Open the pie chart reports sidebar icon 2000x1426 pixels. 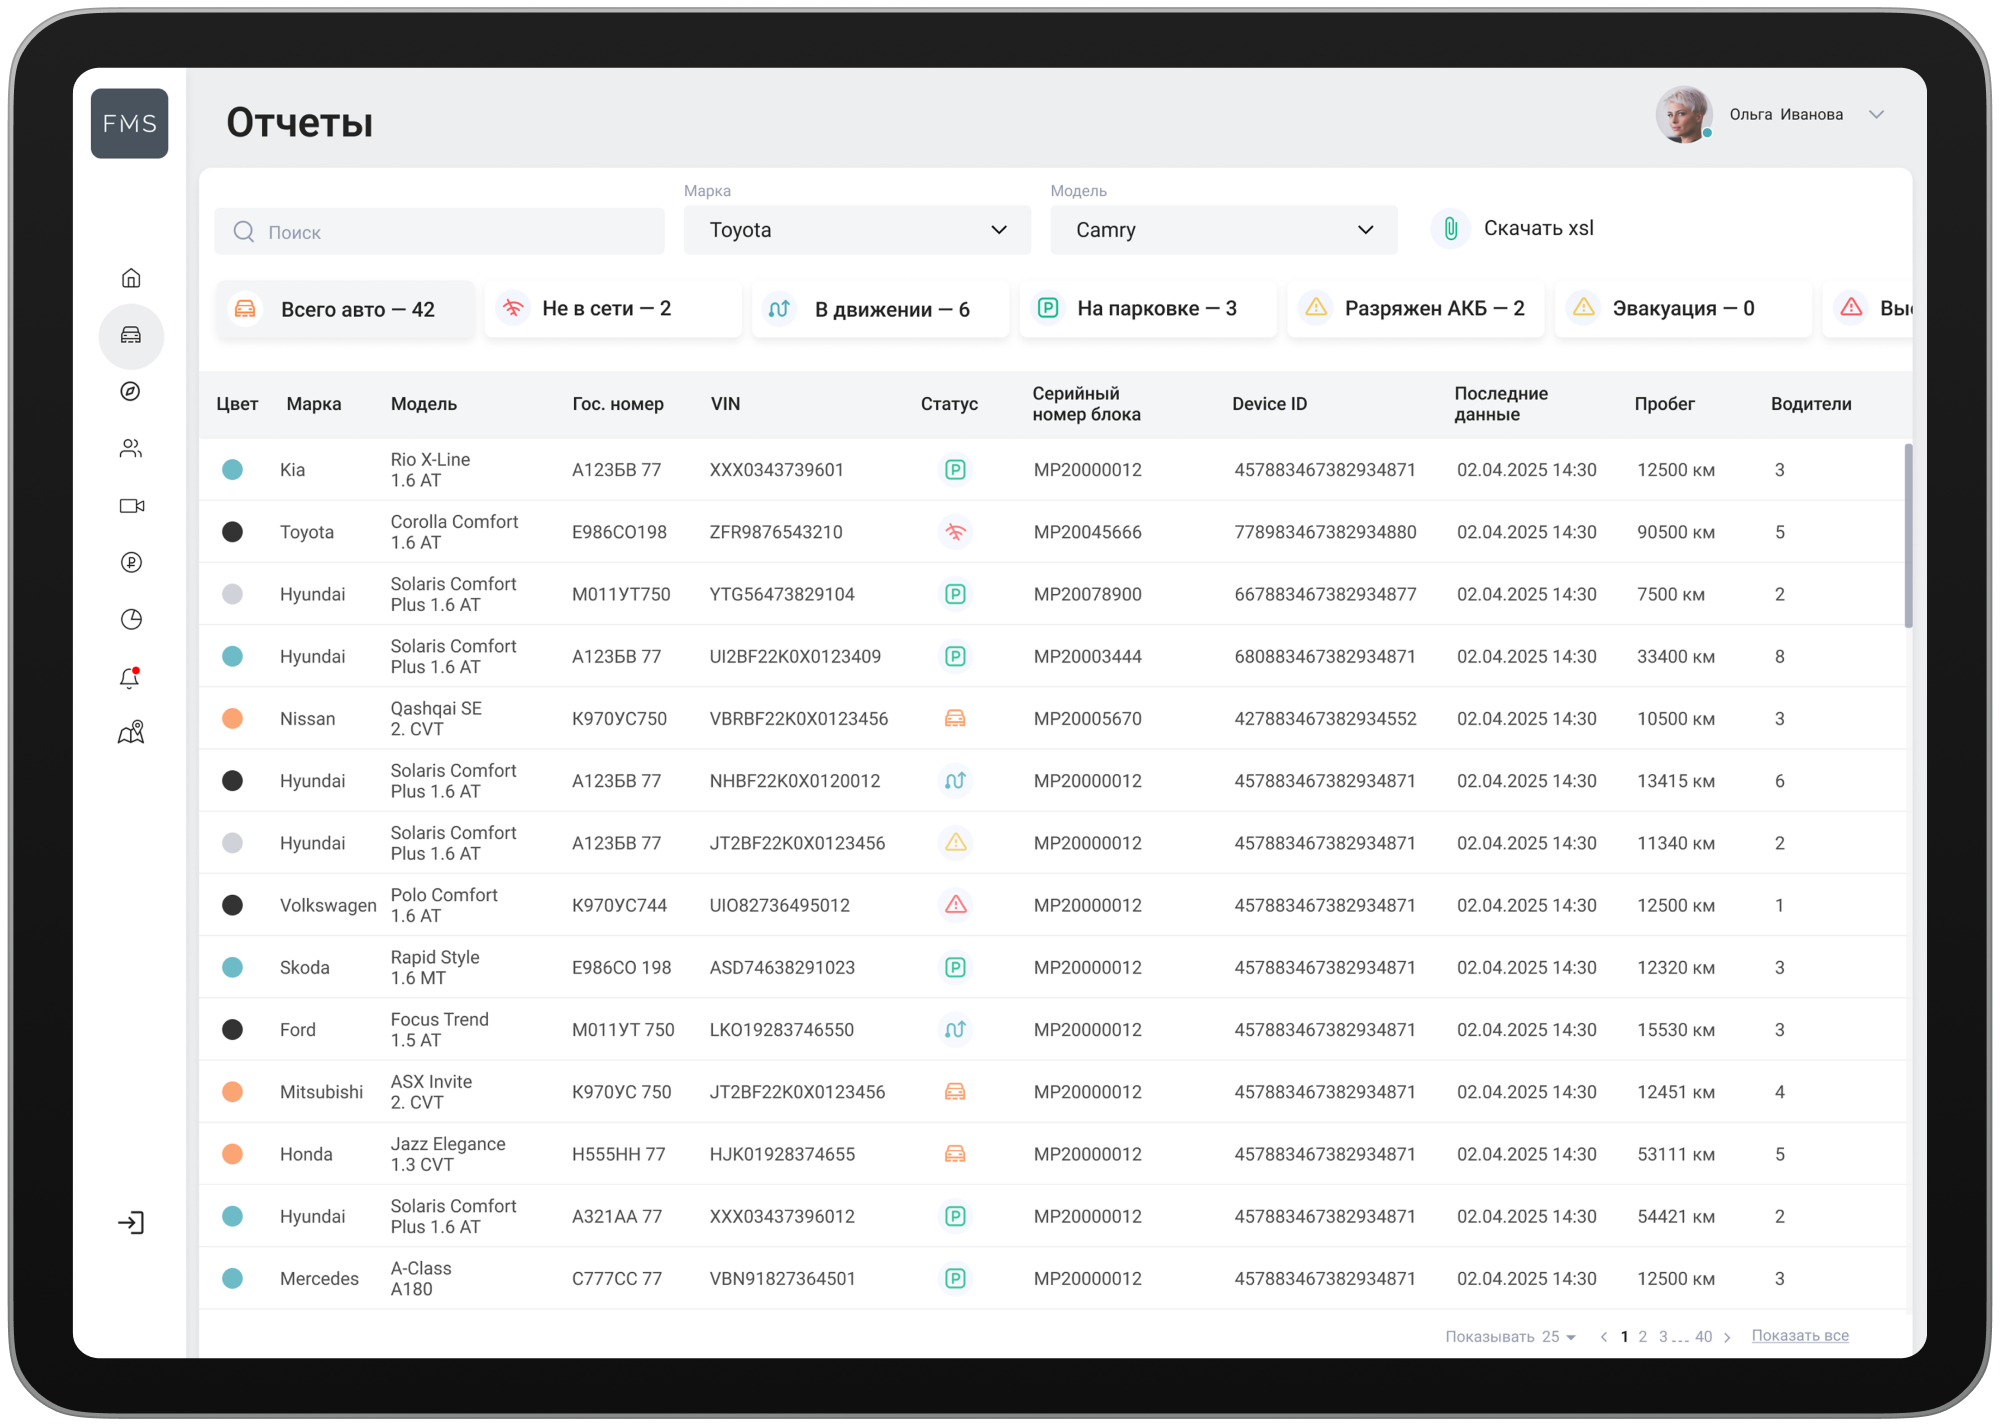(x=131, y=619)
